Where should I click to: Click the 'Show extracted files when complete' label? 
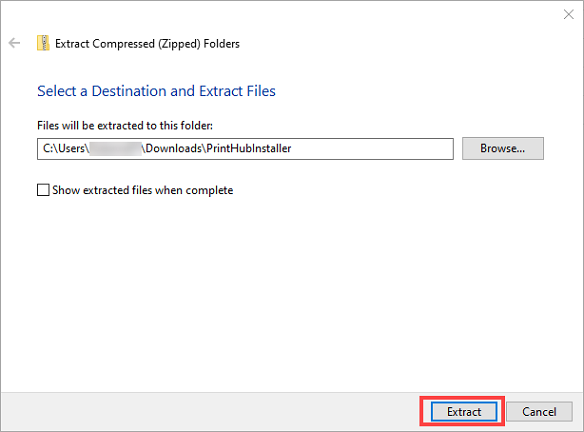tap(143, 190)
